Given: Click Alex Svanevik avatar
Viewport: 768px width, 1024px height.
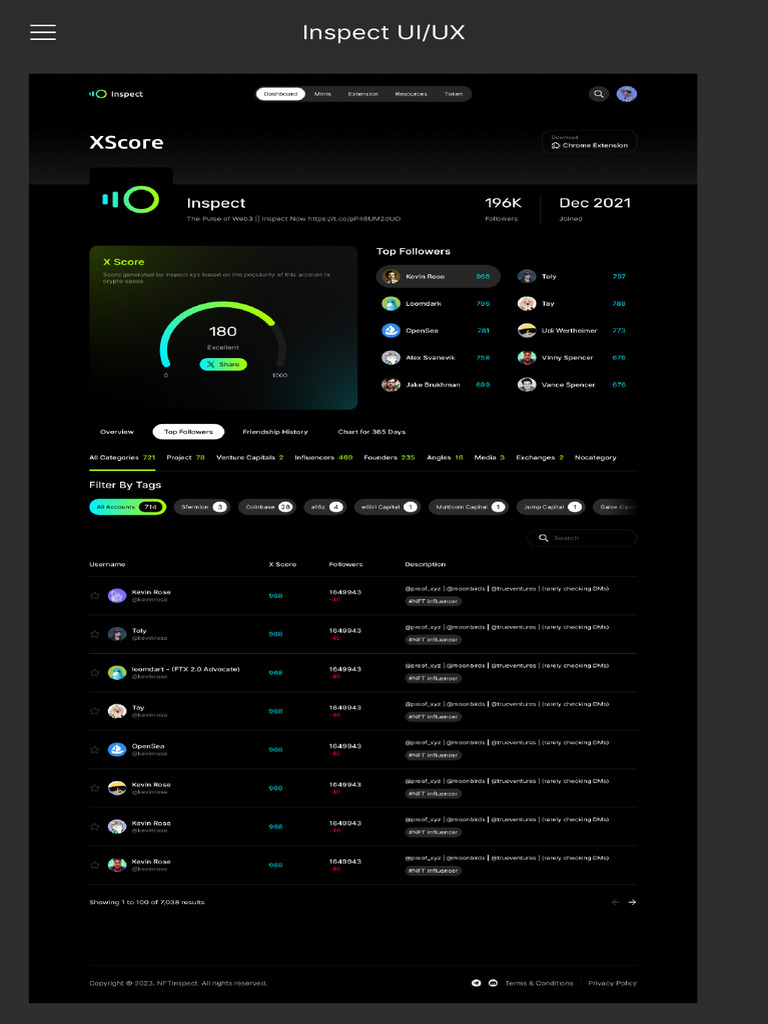Looking at the screenshot, I should pos(391,358).
